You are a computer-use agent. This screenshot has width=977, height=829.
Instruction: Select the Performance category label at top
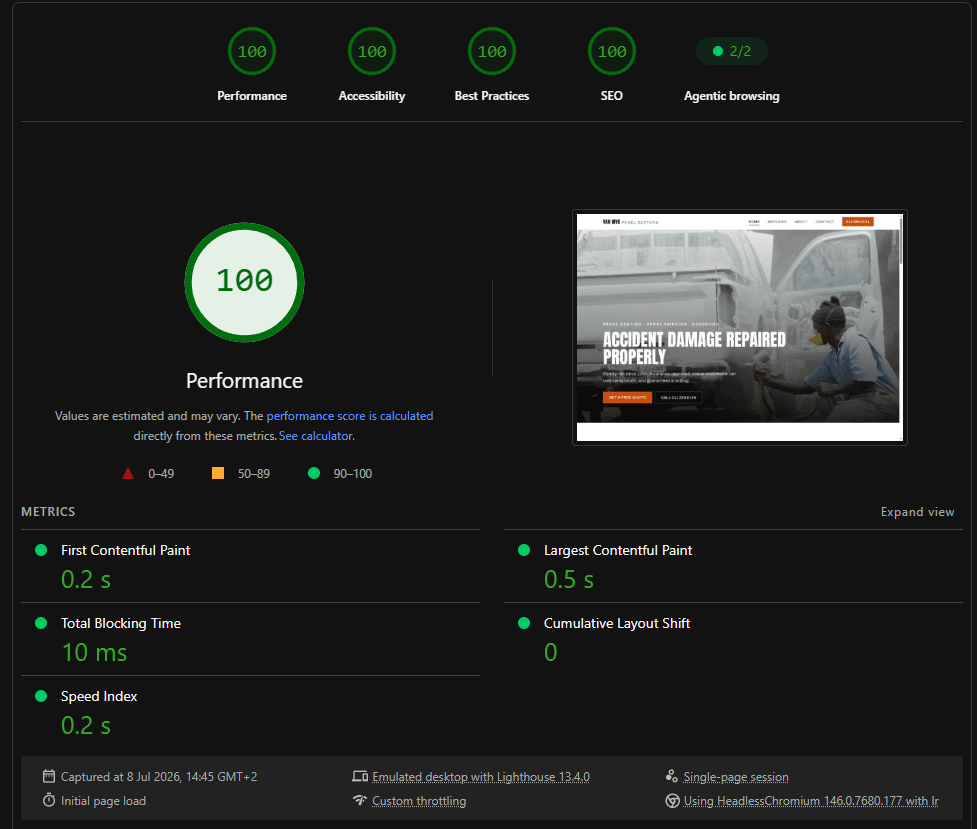tap(252, 96)
